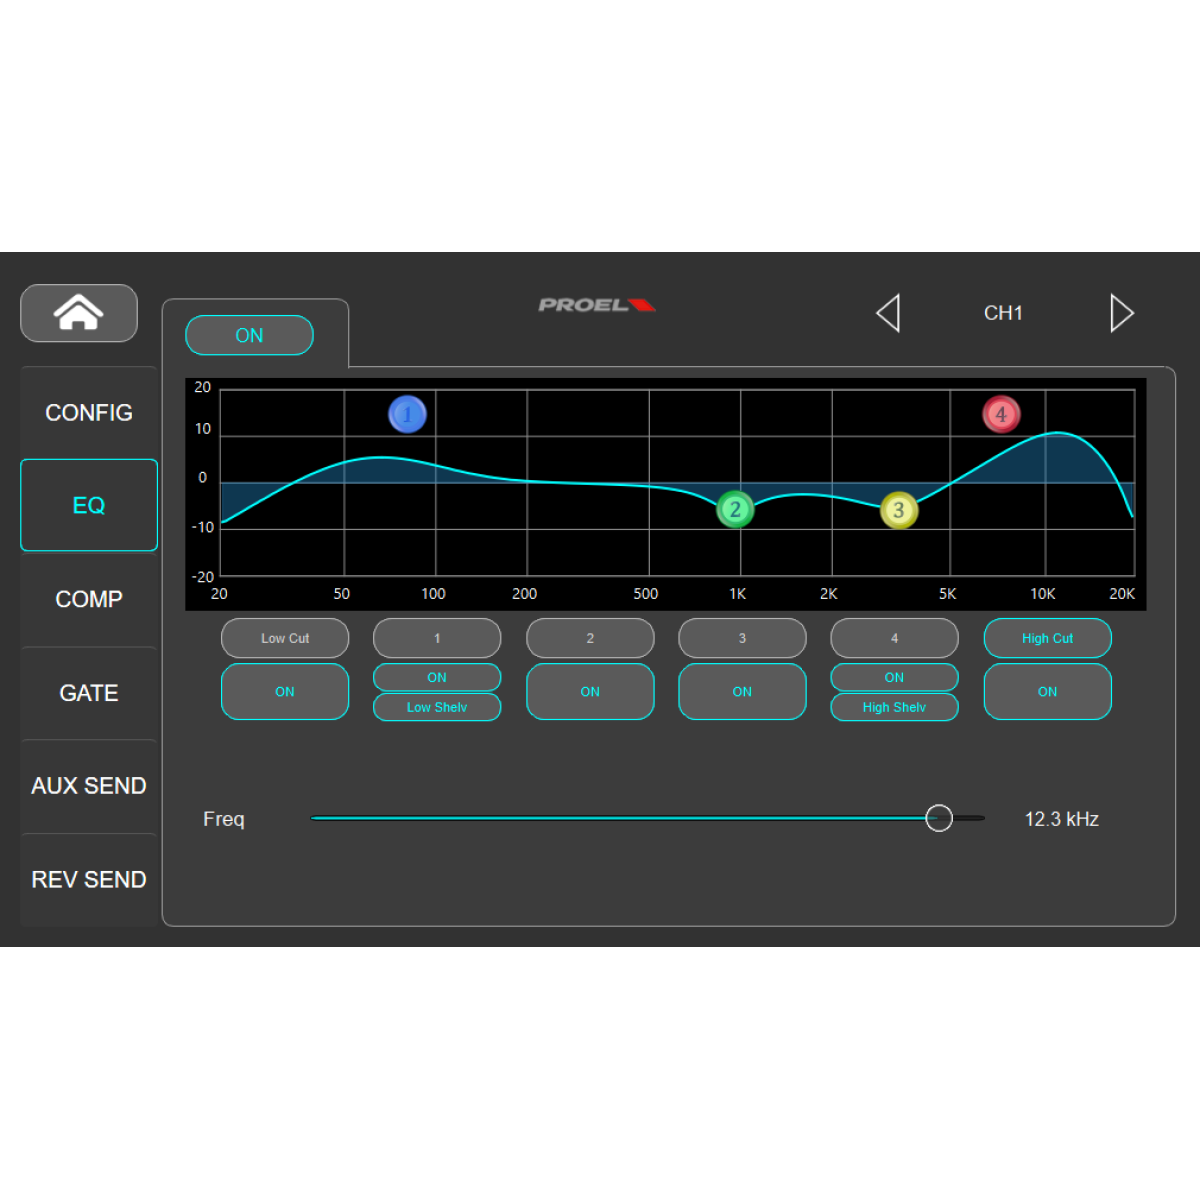This screenshot has width=1200, height=1200.
Task: Switch to the COMP tab
Action: [88, 599]
